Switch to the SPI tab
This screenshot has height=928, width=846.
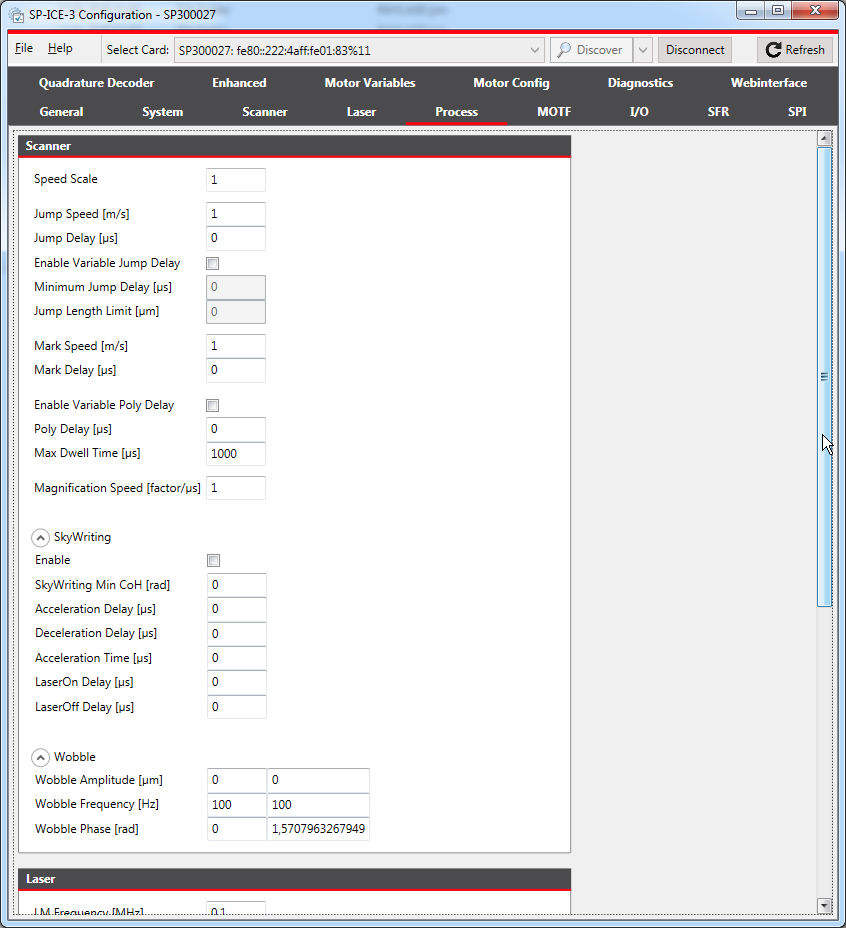click(797, 112)
